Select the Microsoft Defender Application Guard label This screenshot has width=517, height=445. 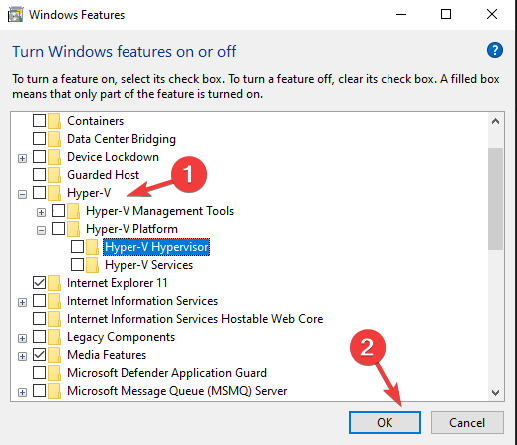pyautogui.click(x=167, y=373)
